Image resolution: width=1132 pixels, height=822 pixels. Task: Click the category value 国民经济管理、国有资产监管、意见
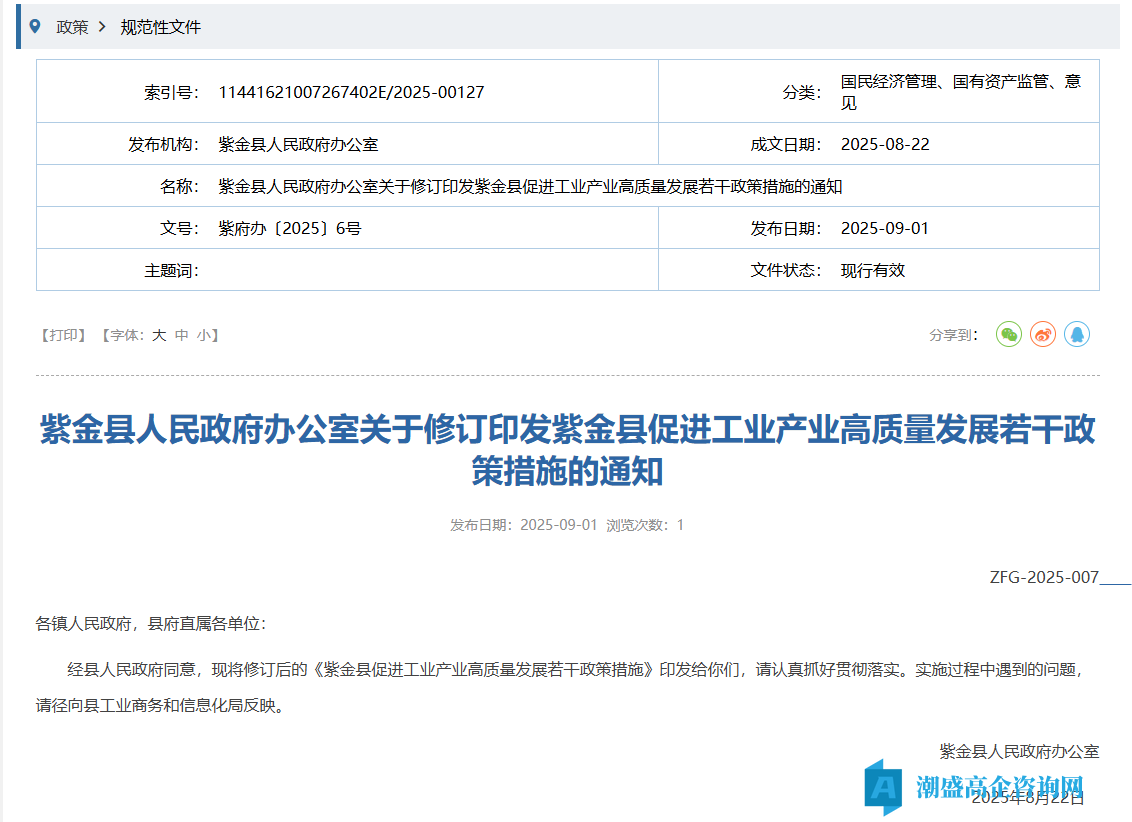click(x=961, y=92)
